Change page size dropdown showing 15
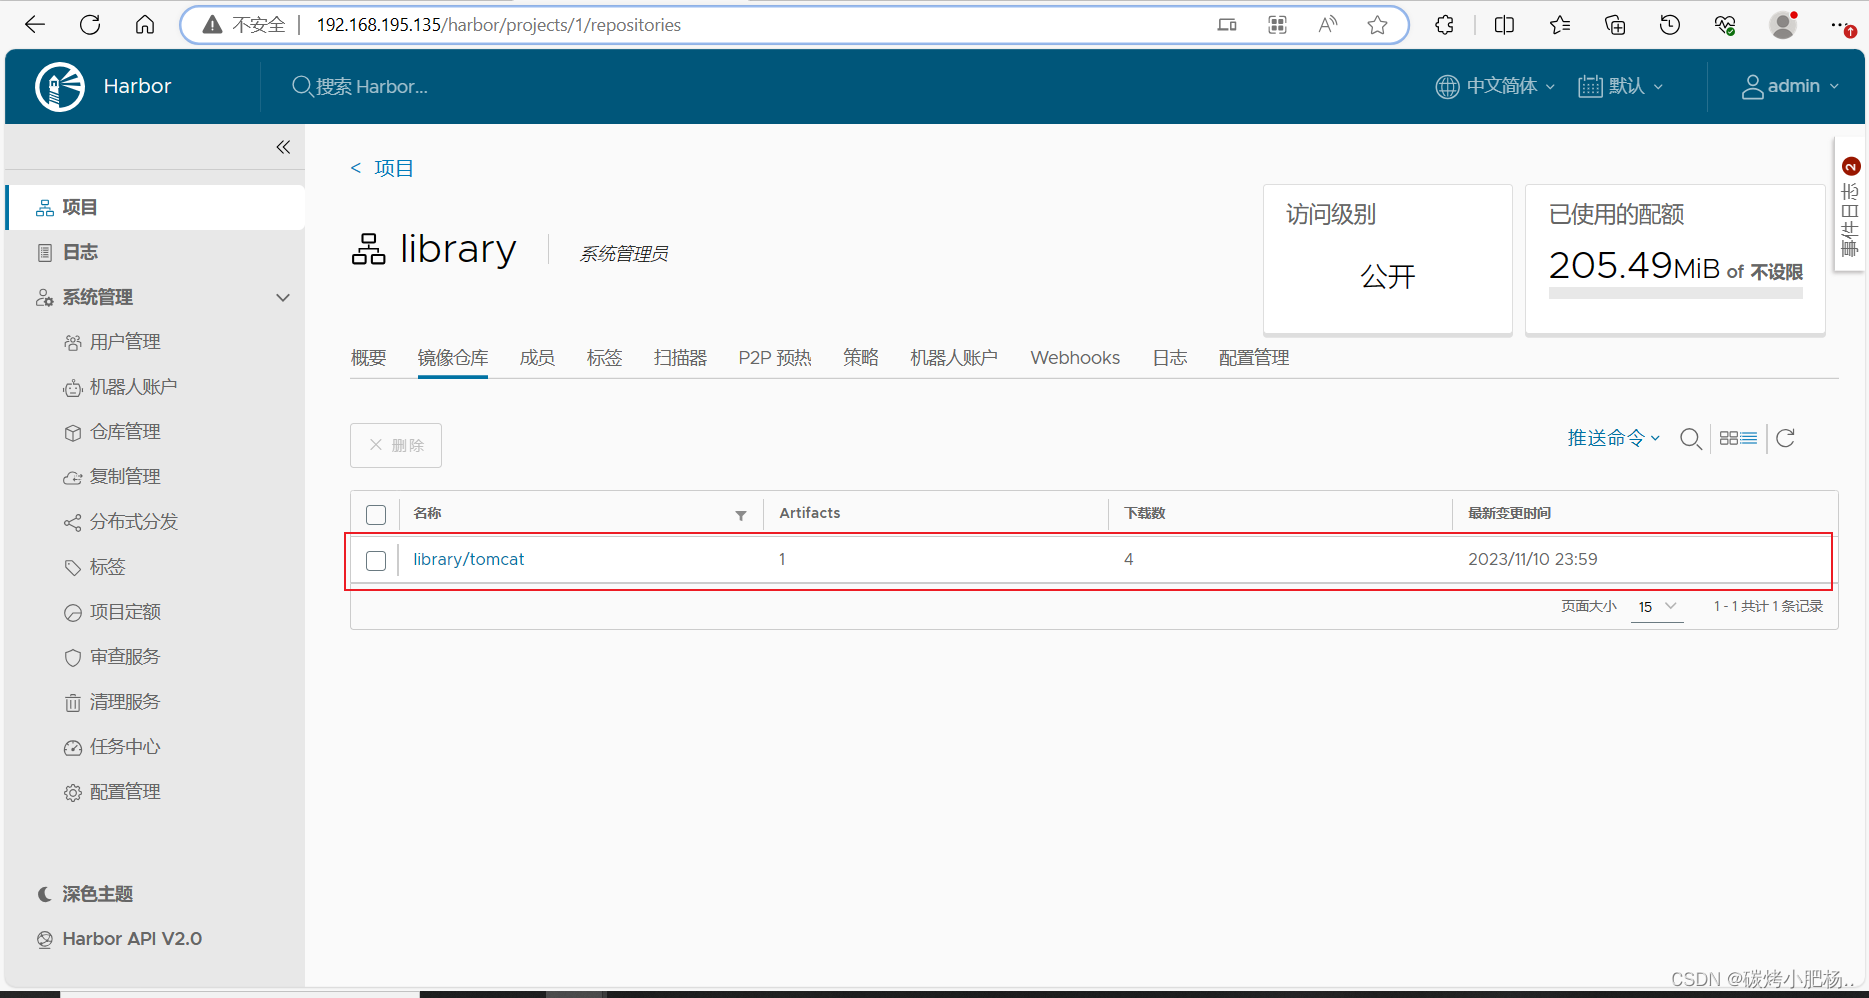1869x998 pixels. click(1657, 607)
